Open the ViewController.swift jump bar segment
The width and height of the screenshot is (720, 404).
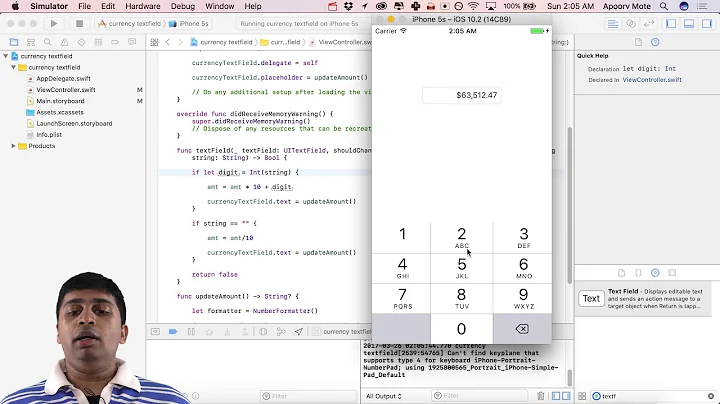click(x=340, y=42)
